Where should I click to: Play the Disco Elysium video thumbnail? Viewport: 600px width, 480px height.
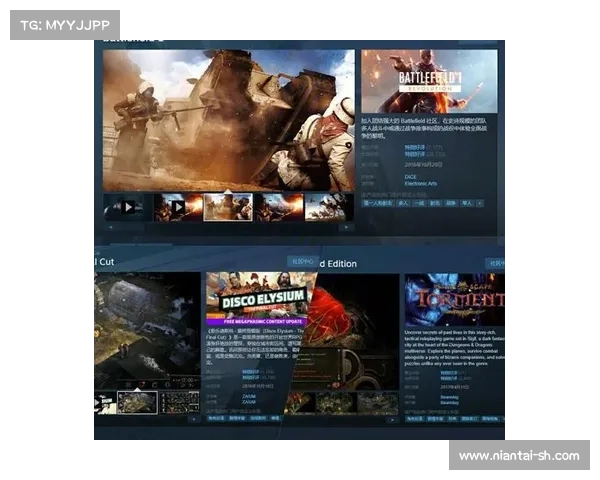point(105,403)
